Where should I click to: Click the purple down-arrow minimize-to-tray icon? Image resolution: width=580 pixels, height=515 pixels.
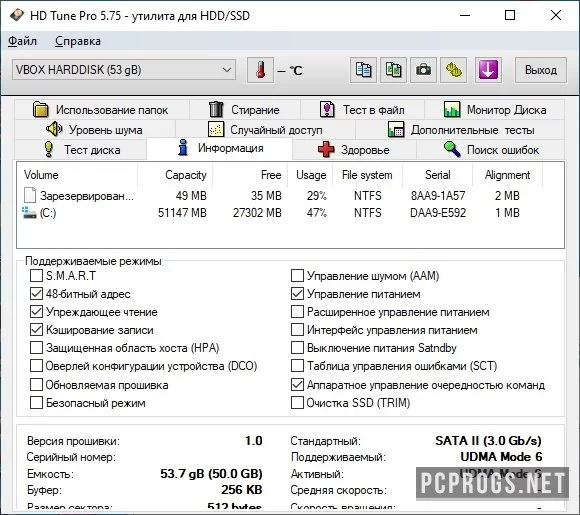[x=488, y=70]
